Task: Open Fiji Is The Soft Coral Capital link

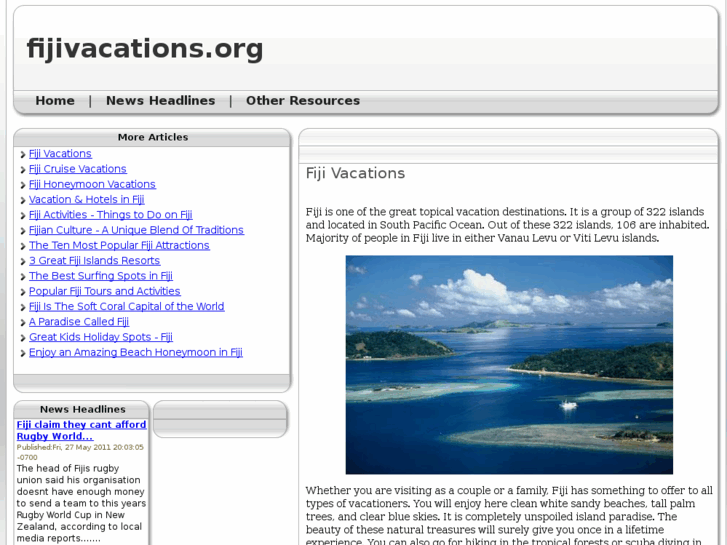Action: click(x=127, y=307)
